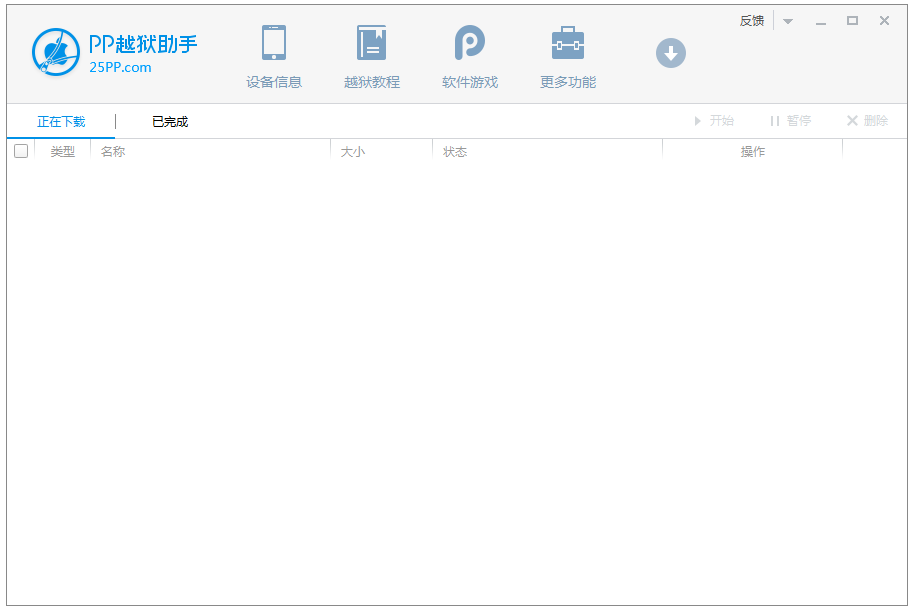Open 越狱教程 tutorial book icon

point(371,43)
